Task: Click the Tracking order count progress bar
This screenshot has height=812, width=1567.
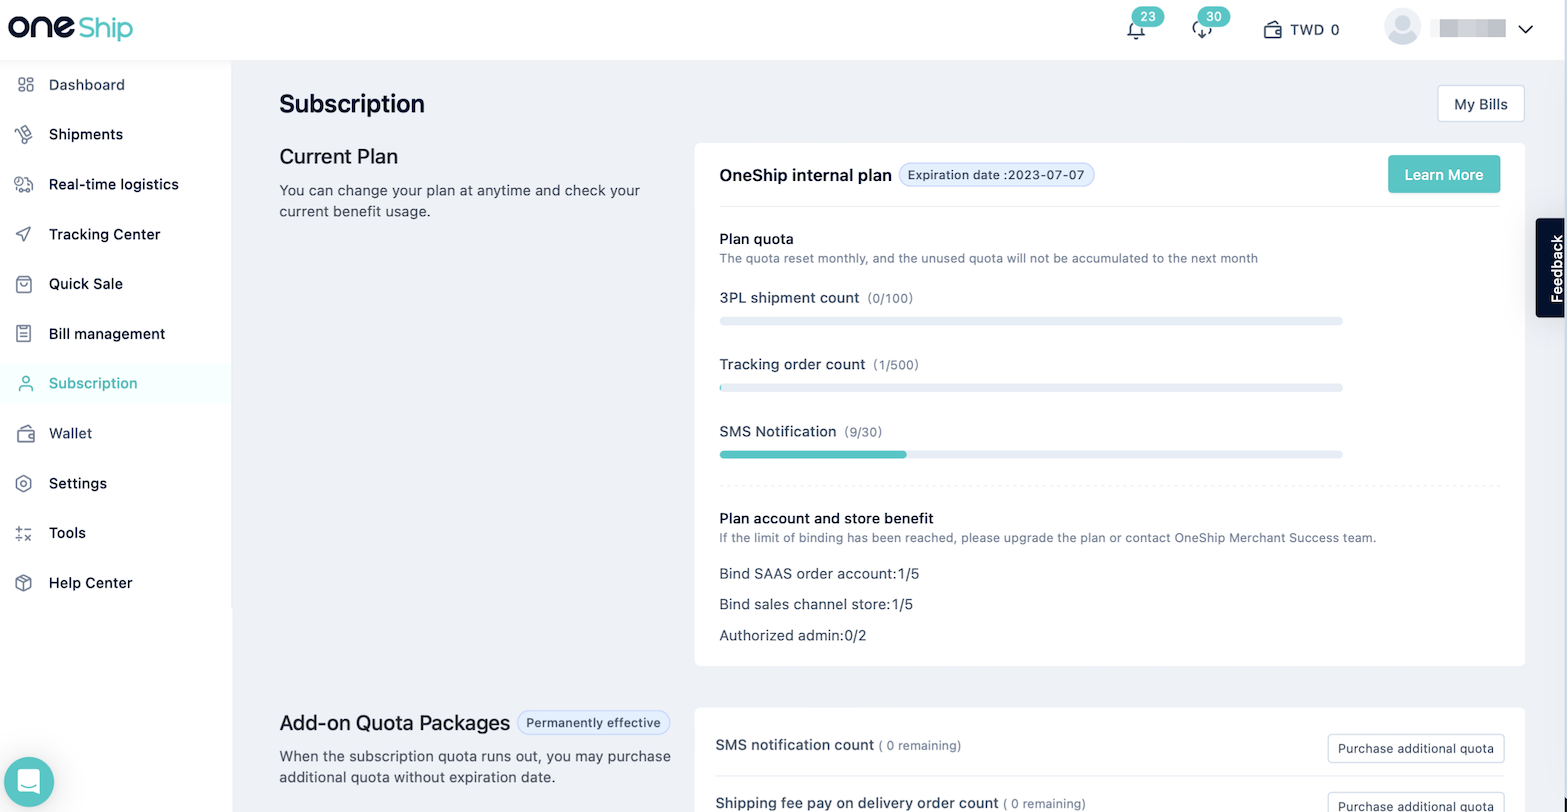Action: pyautogui.click(x=1031, y=388)
